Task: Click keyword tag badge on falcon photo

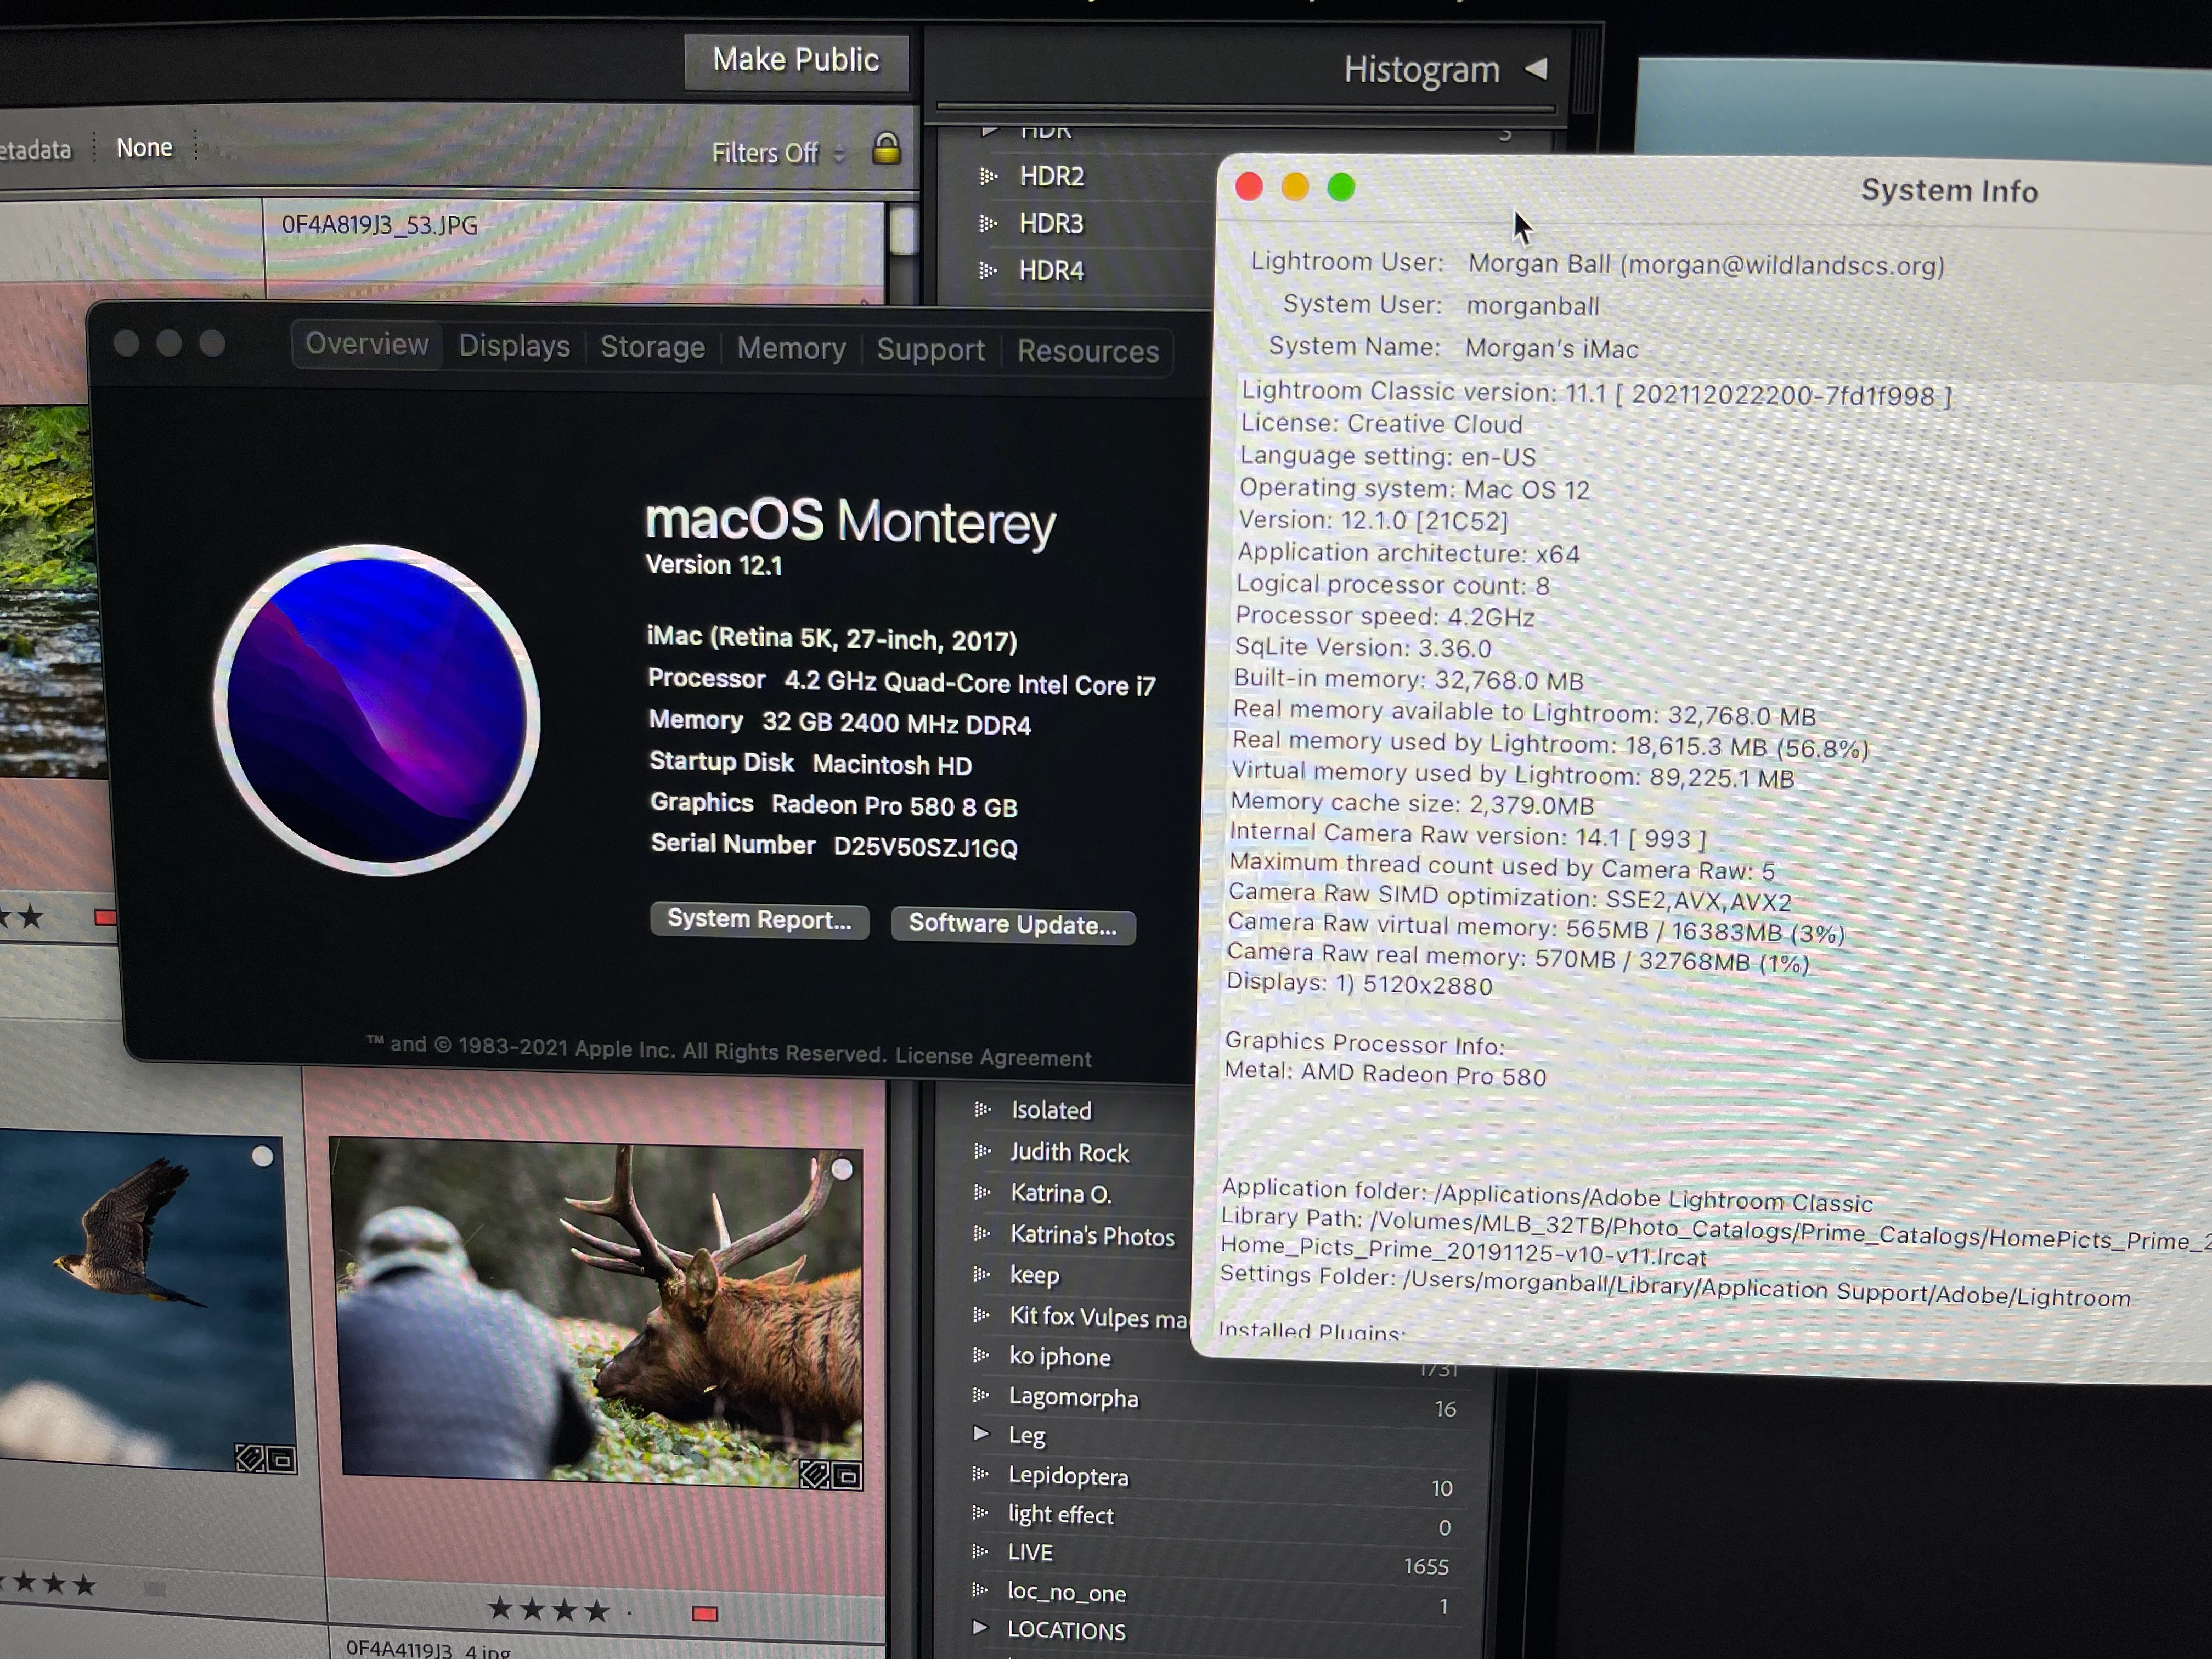Action: (x=249, y=1459)
